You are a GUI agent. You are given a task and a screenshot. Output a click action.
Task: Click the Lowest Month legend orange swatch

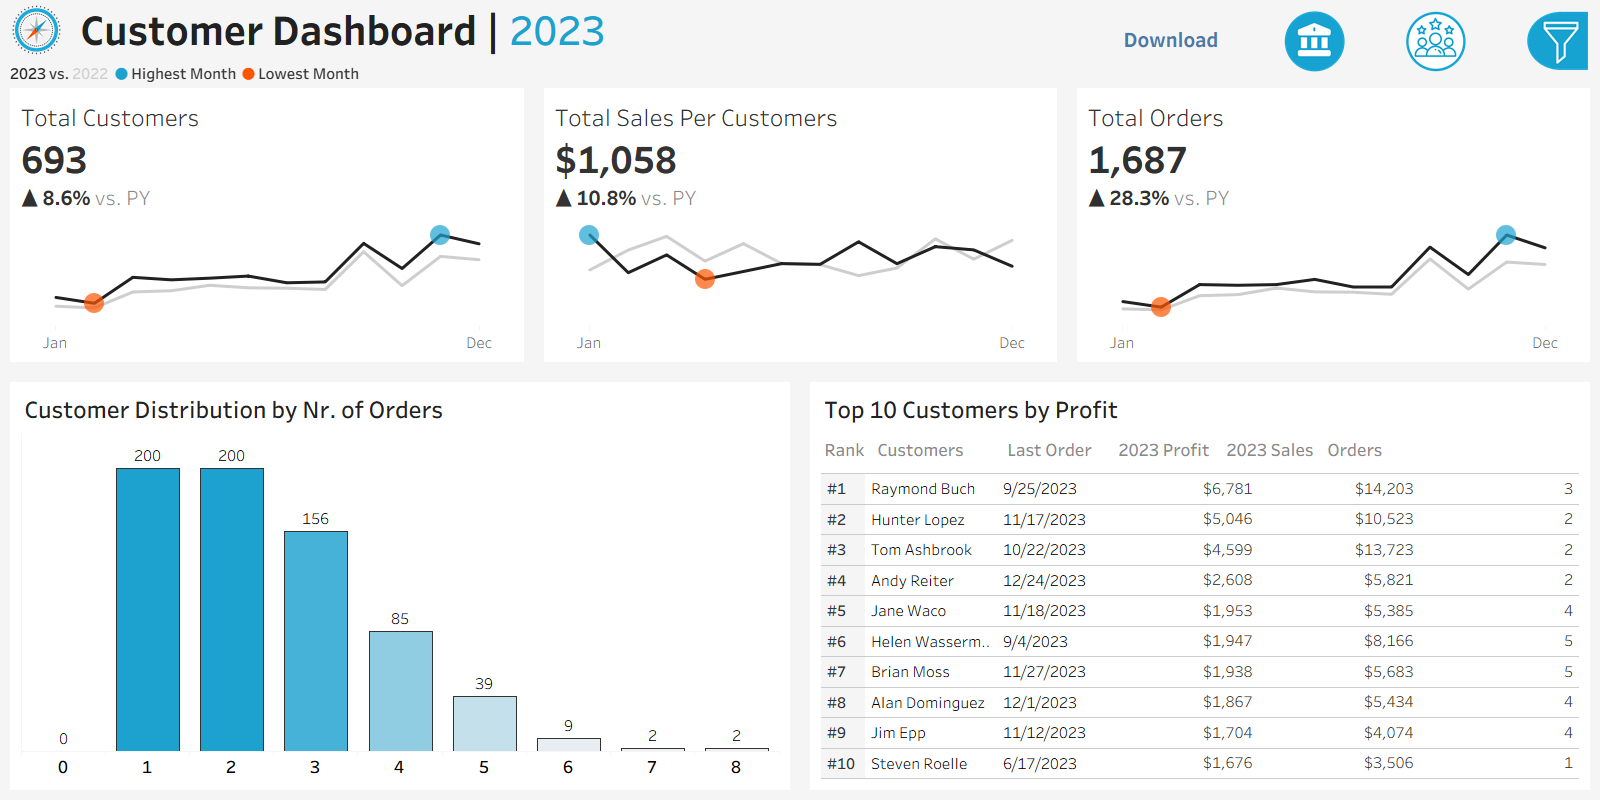click(249, 74)
